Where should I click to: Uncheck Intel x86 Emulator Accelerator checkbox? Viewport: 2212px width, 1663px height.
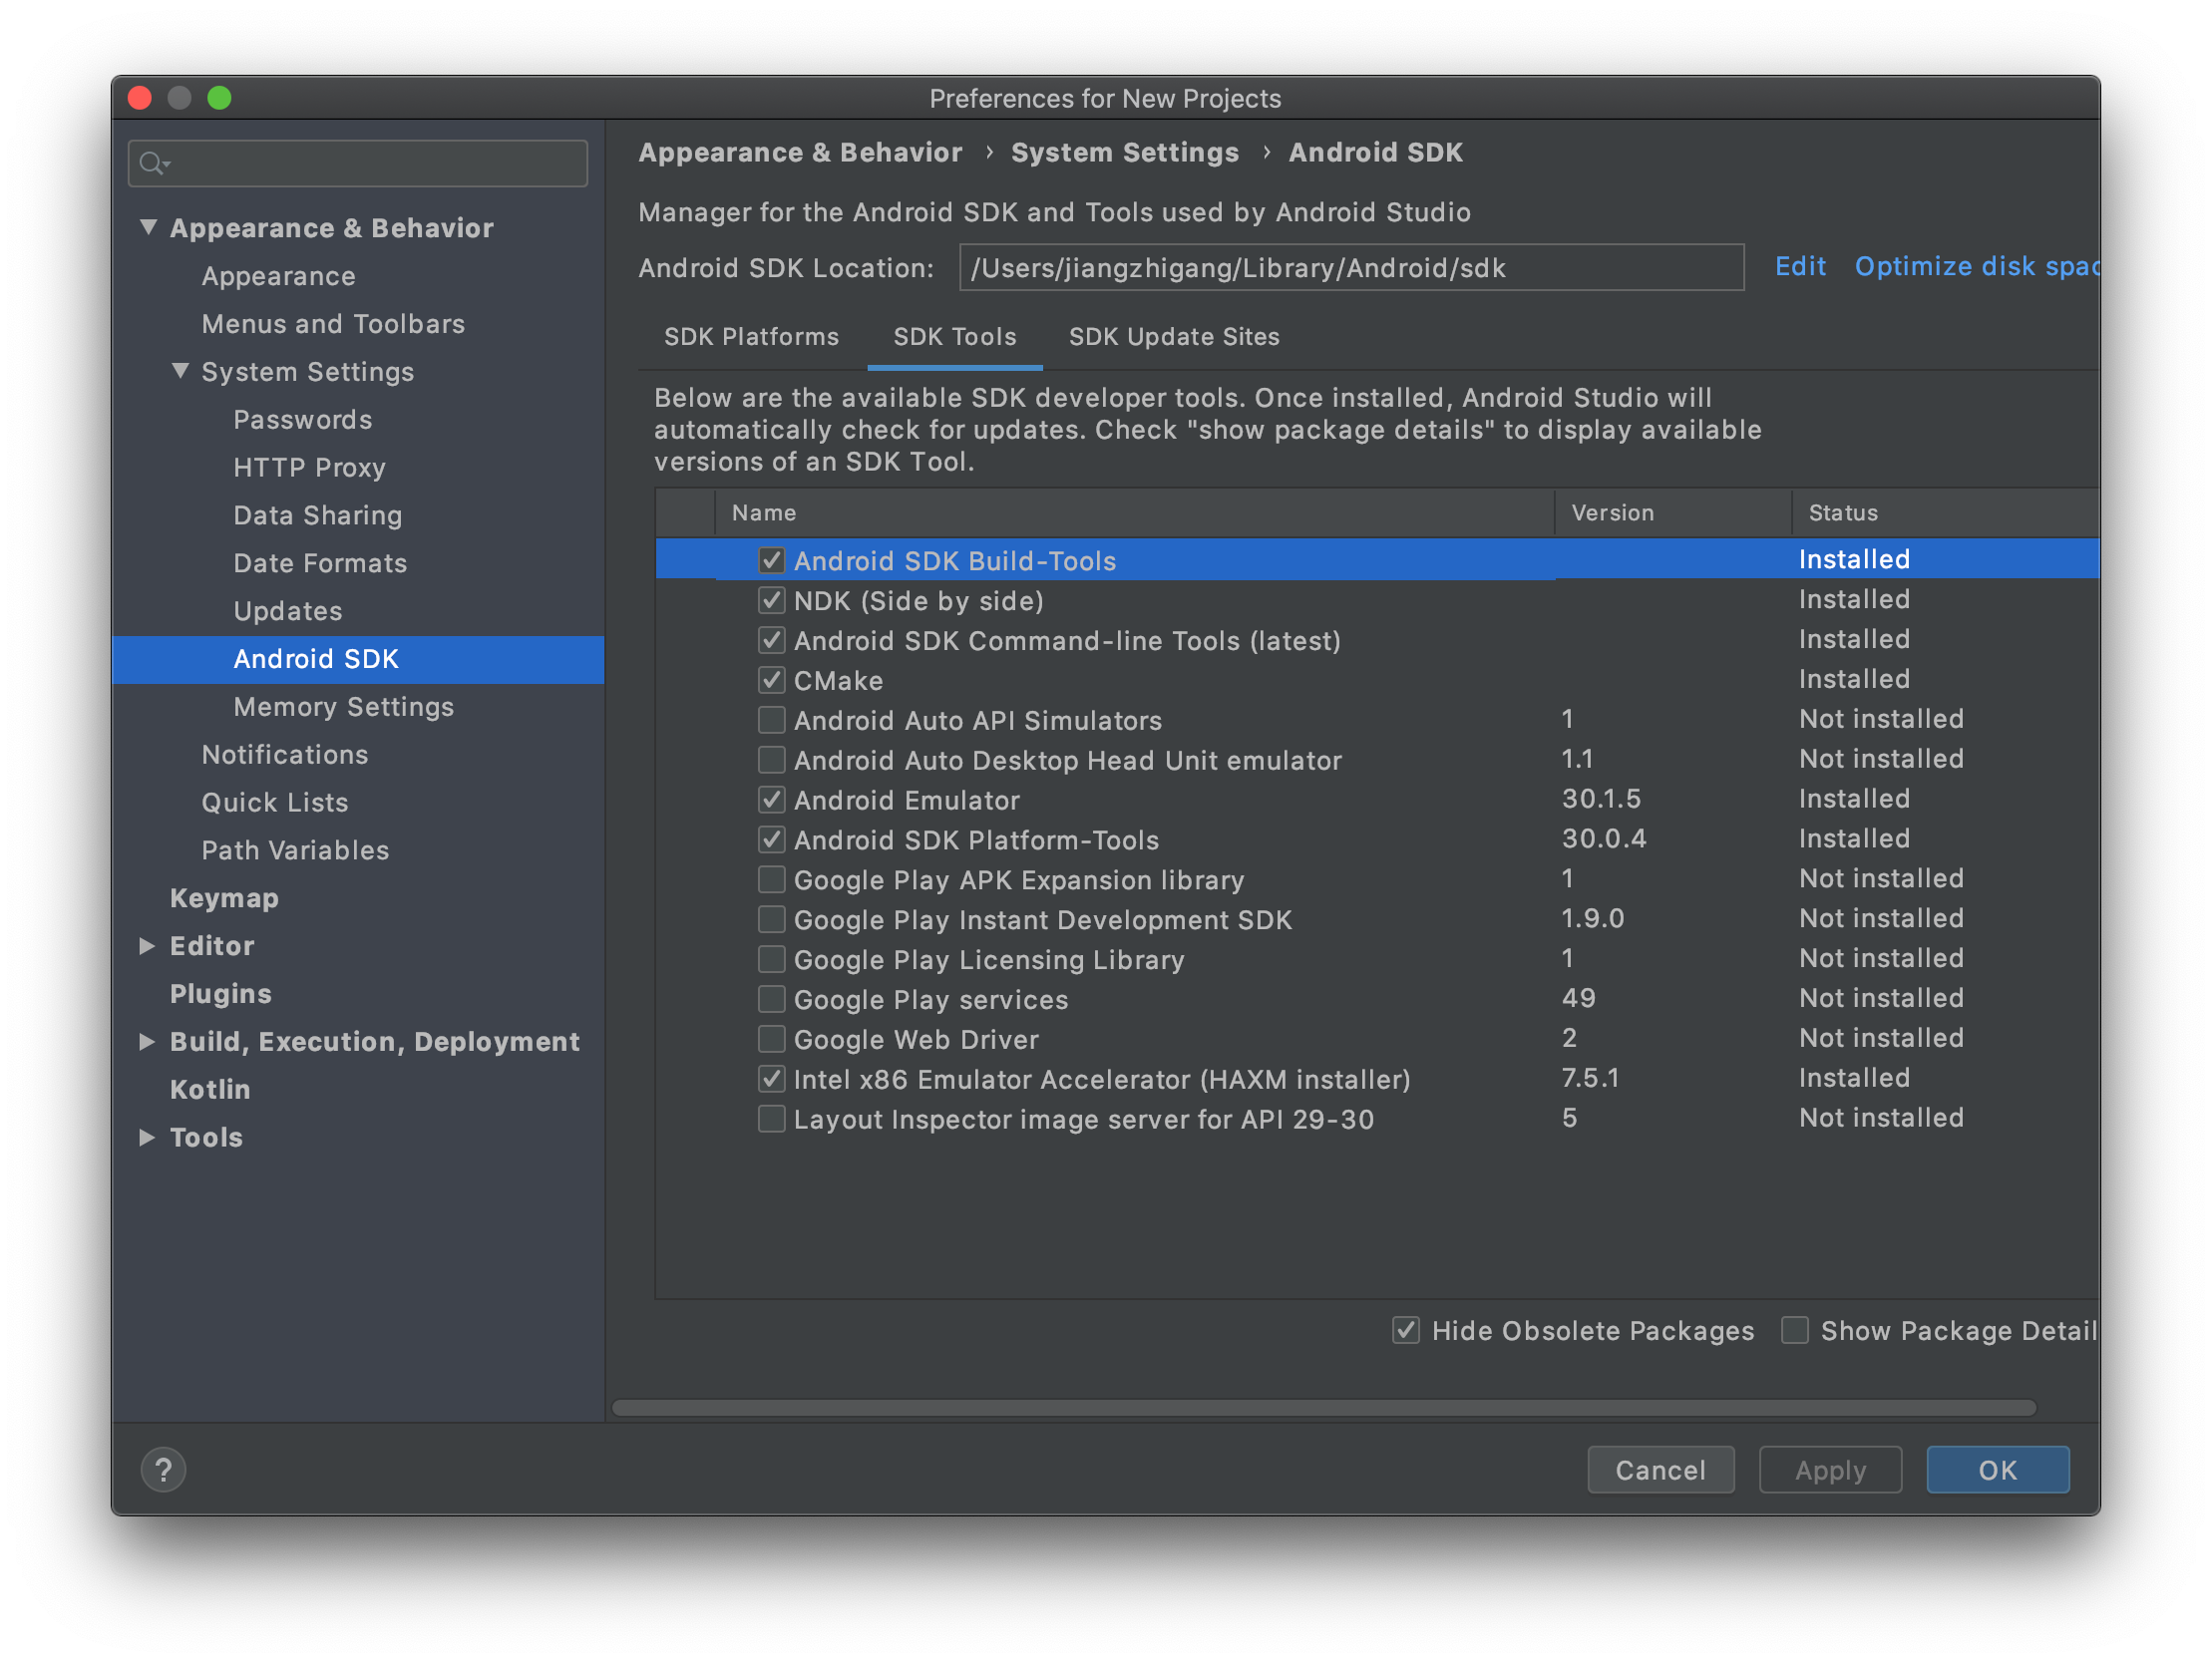coord(771,1079)
